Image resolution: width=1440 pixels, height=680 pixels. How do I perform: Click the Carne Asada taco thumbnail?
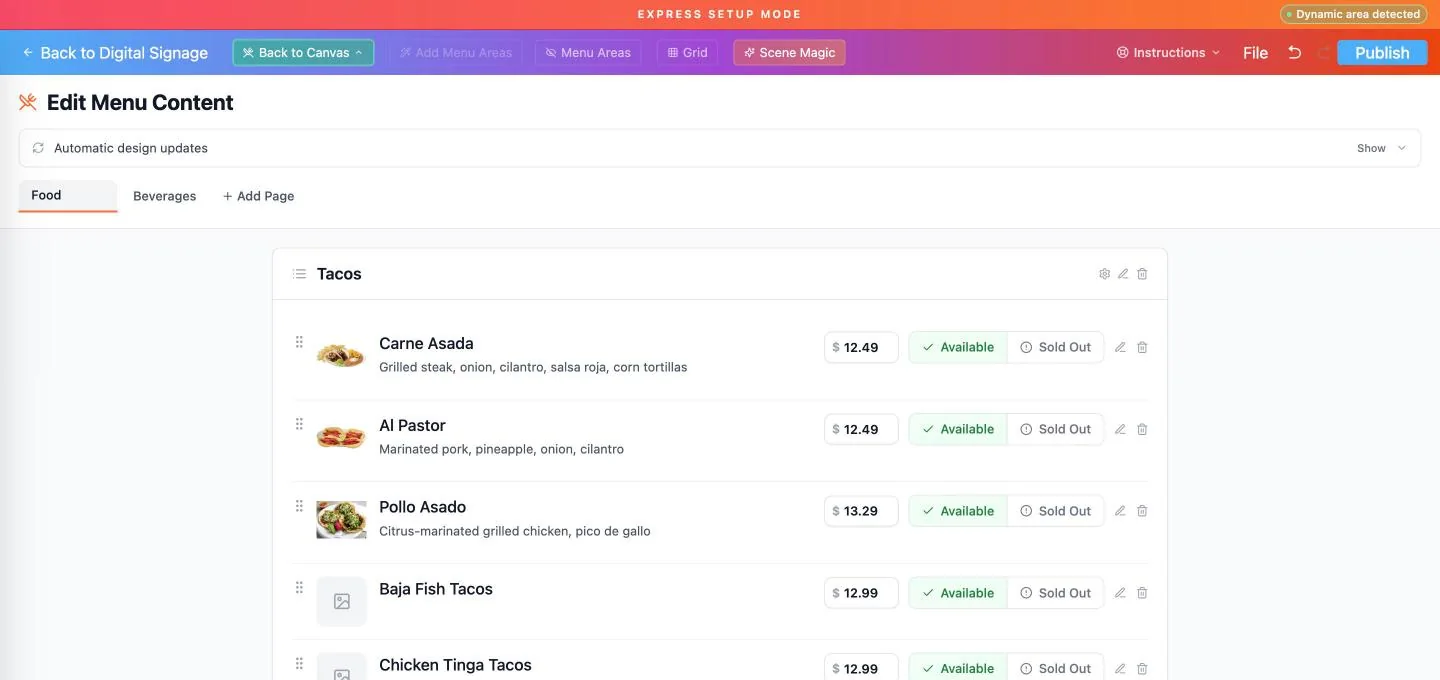click(x=341, y=354)
